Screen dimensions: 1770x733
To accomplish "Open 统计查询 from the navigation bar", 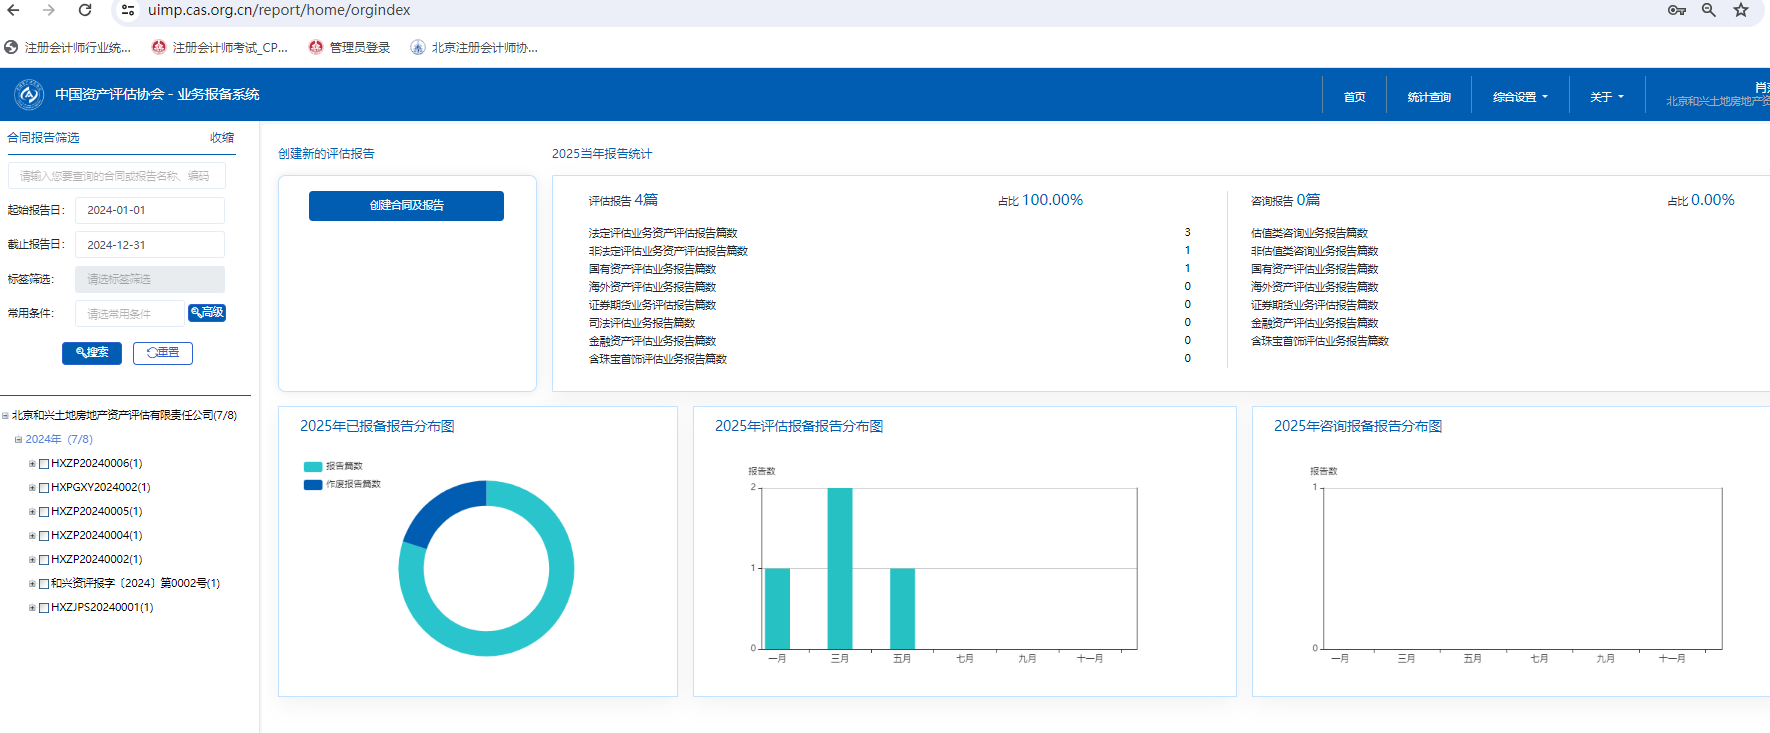I will (x=1428, y=97).
